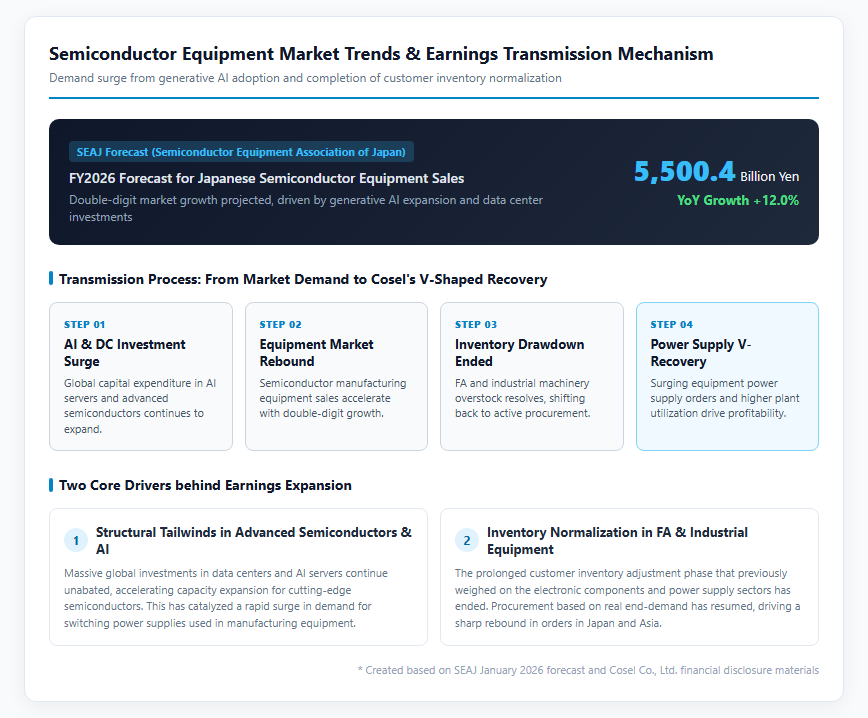Click the number 1 circle badge
This screenshot has height=718, width=868.
(x=76, y=541)
